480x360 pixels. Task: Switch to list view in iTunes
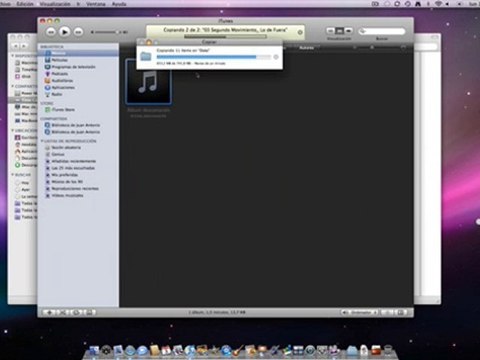pos(330,31)
